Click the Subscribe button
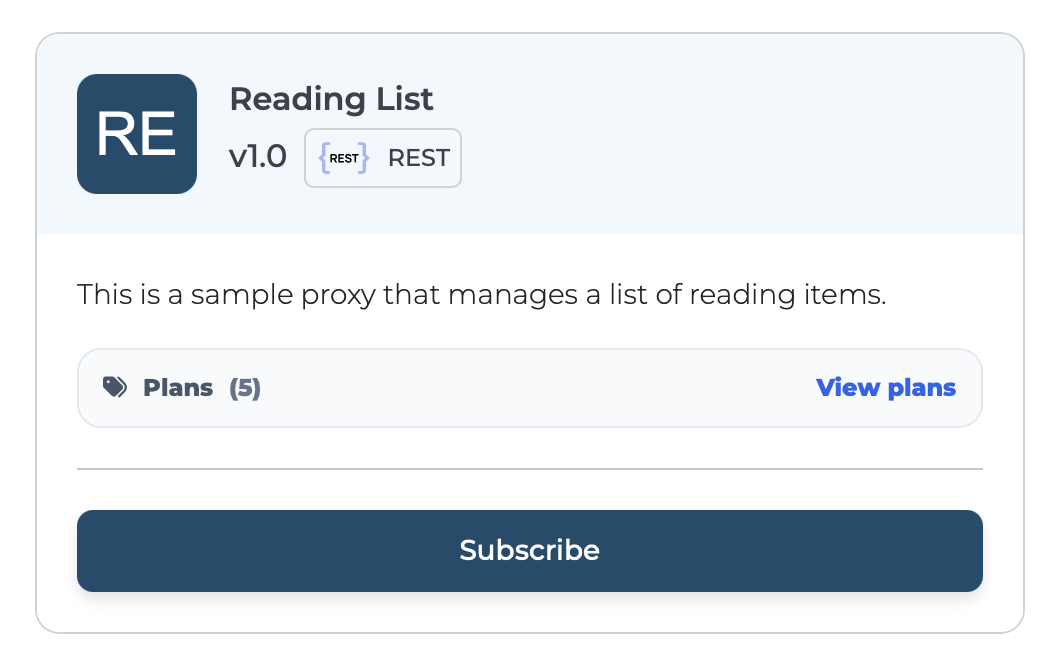The width and height of the screenshot is (1062, 658). click(530, 550)
